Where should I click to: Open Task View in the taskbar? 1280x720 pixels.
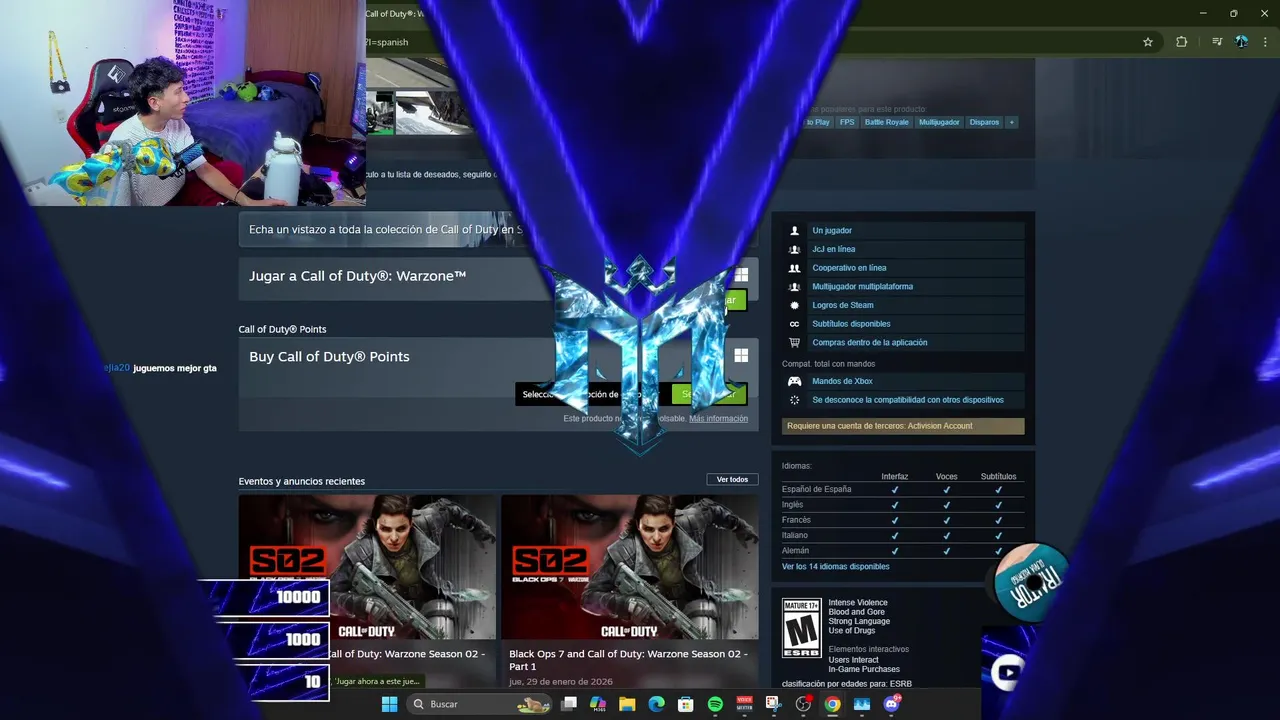569,704
